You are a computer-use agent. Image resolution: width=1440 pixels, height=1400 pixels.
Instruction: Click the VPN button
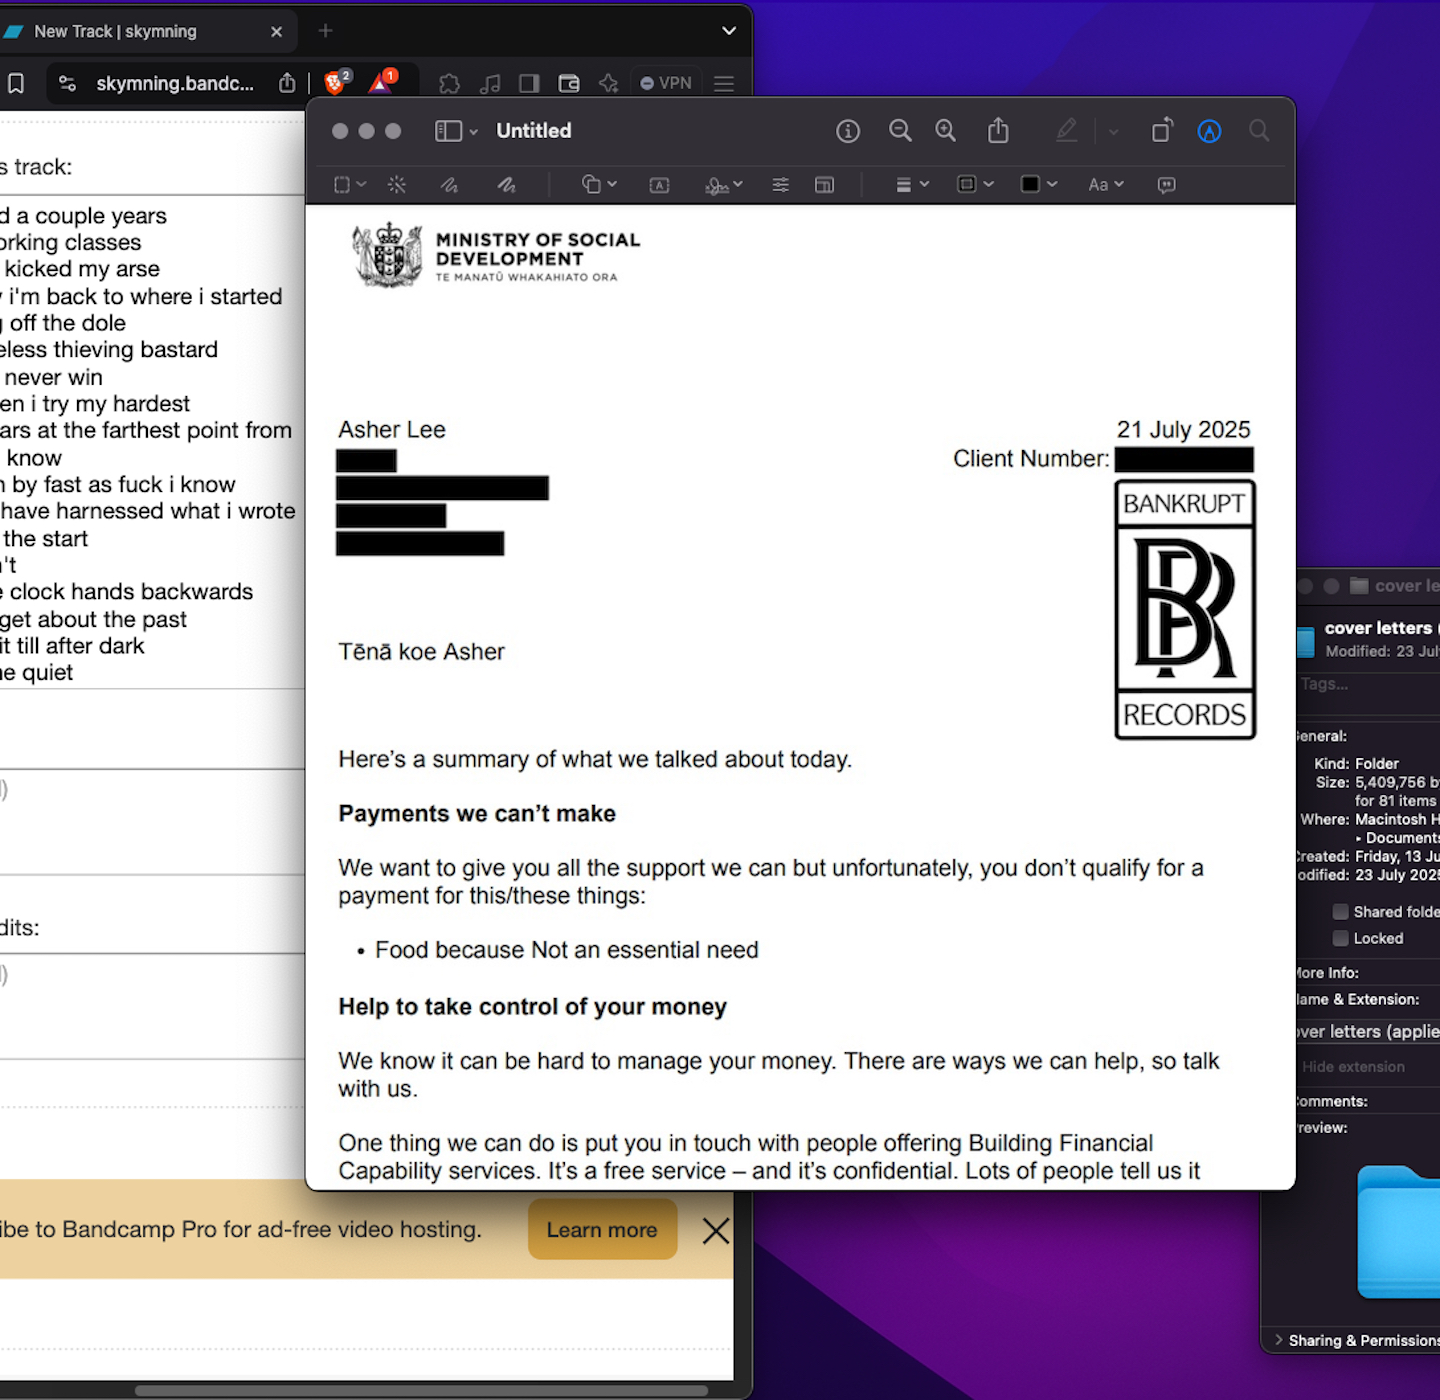click(666, 83)
